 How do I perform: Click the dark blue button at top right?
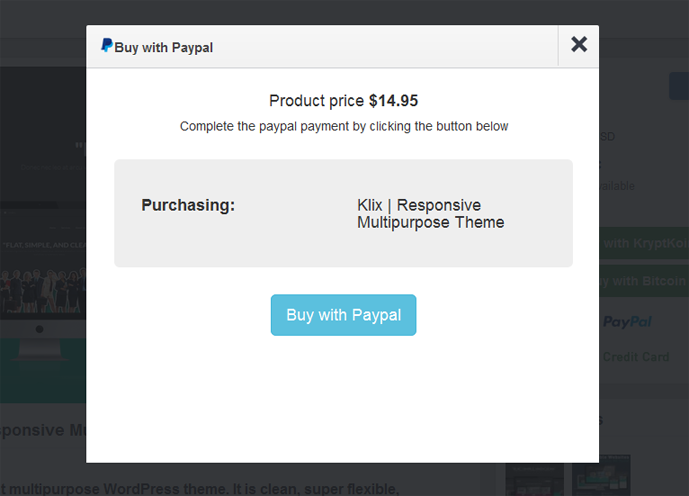click(679, 86)
